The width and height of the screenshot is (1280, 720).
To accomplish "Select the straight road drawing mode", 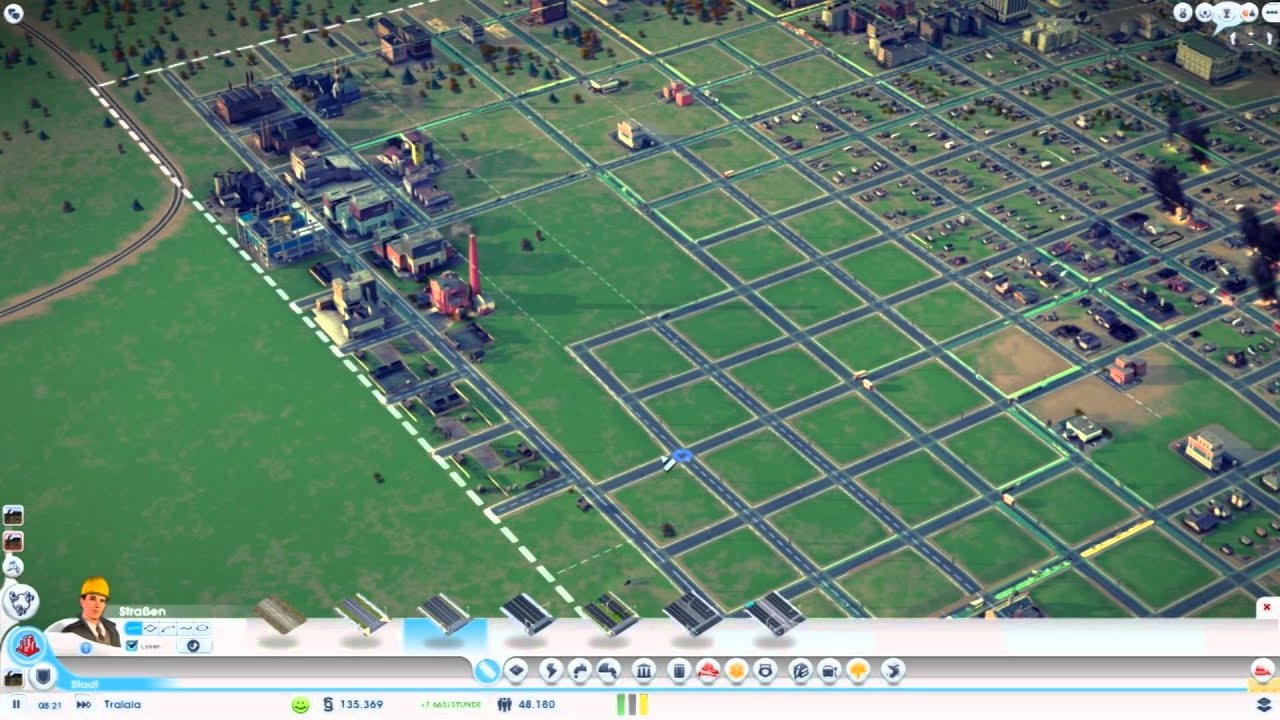I will (133, 628).
